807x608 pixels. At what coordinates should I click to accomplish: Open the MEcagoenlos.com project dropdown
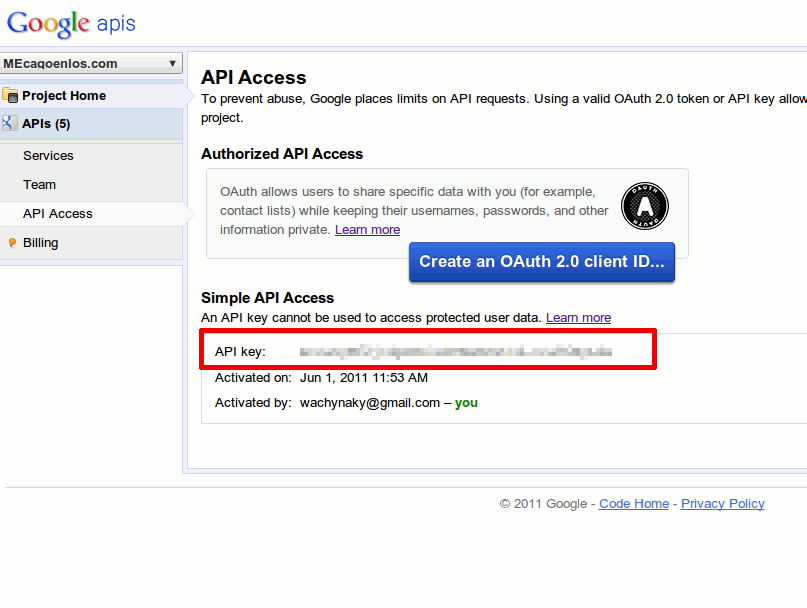(91, 63)
